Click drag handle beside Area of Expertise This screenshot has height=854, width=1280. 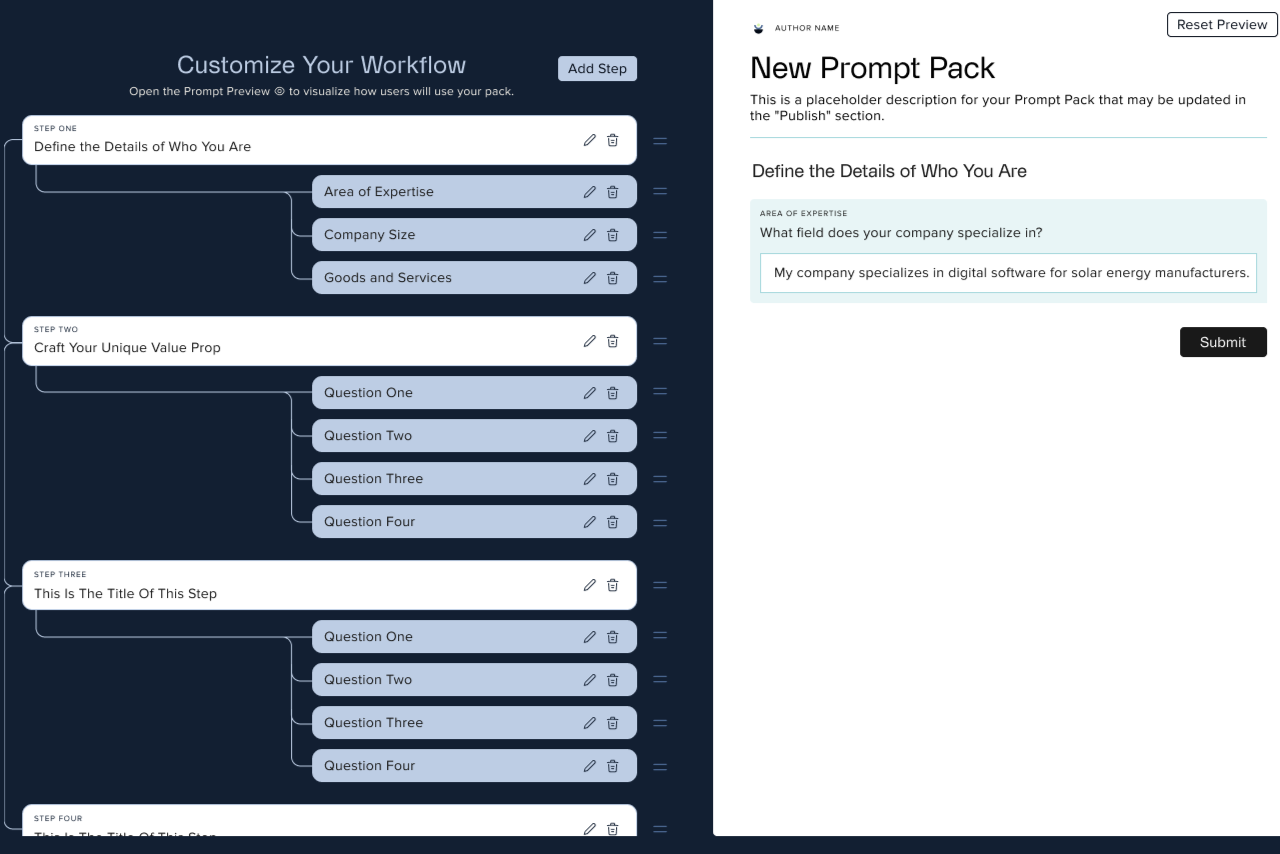660,192
